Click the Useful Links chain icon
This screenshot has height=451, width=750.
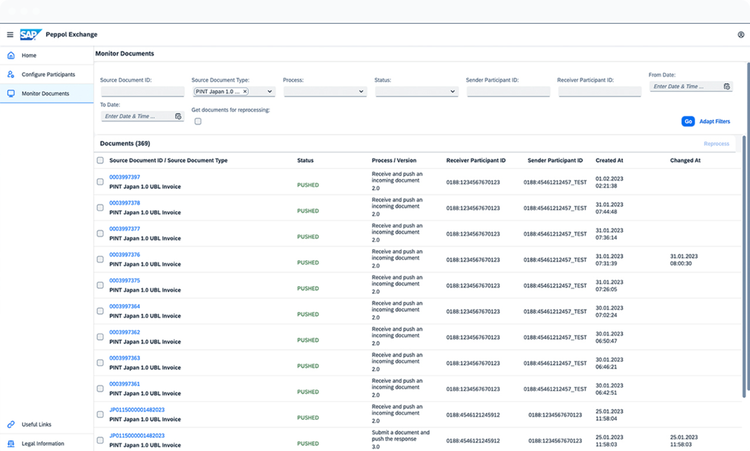11,424
